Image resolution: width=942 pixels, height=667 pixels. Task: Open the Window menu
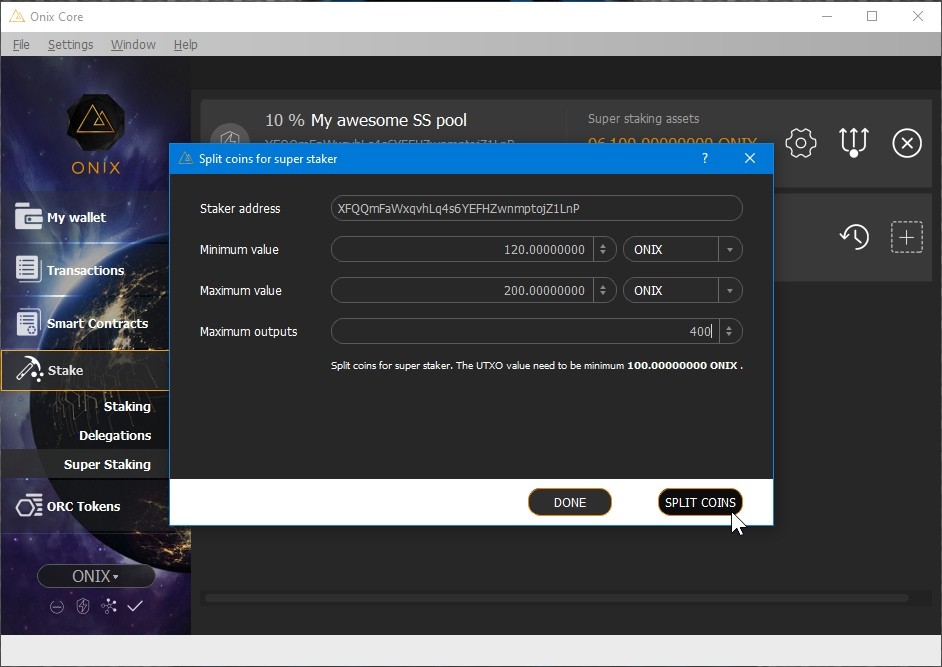point(133,44)
